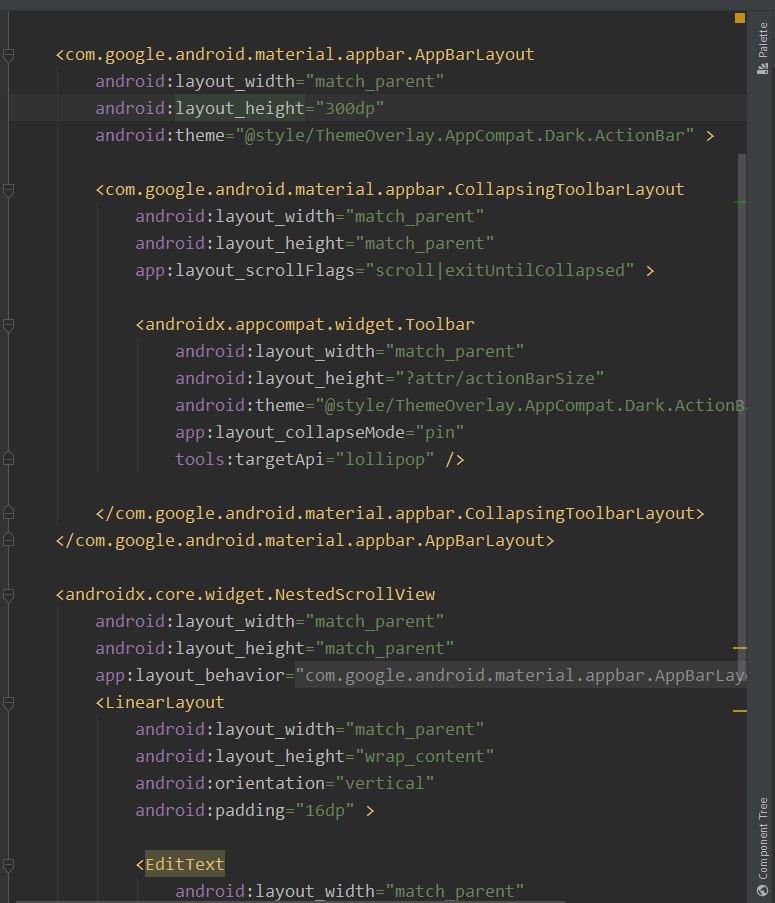Click the Toolbar's truncated android:theme value

530,406
